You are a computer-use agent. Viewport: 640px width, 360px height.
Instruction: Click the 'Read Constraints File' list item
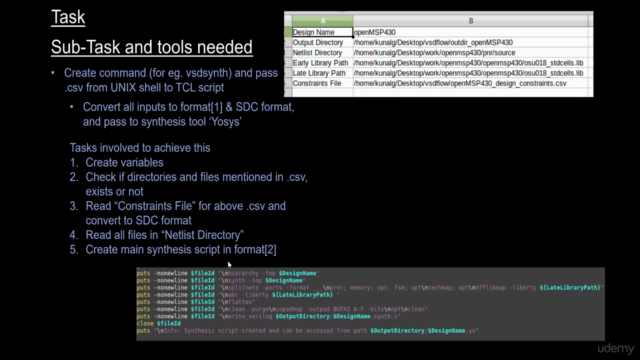click(x=178, y=213)
